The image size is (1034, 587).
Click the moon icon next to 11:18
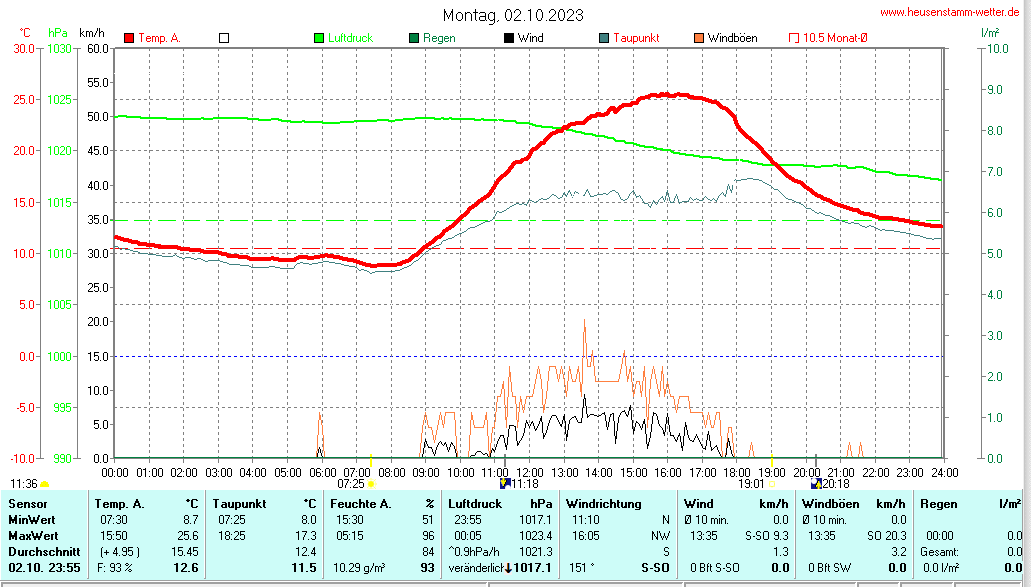pos(504,482)
